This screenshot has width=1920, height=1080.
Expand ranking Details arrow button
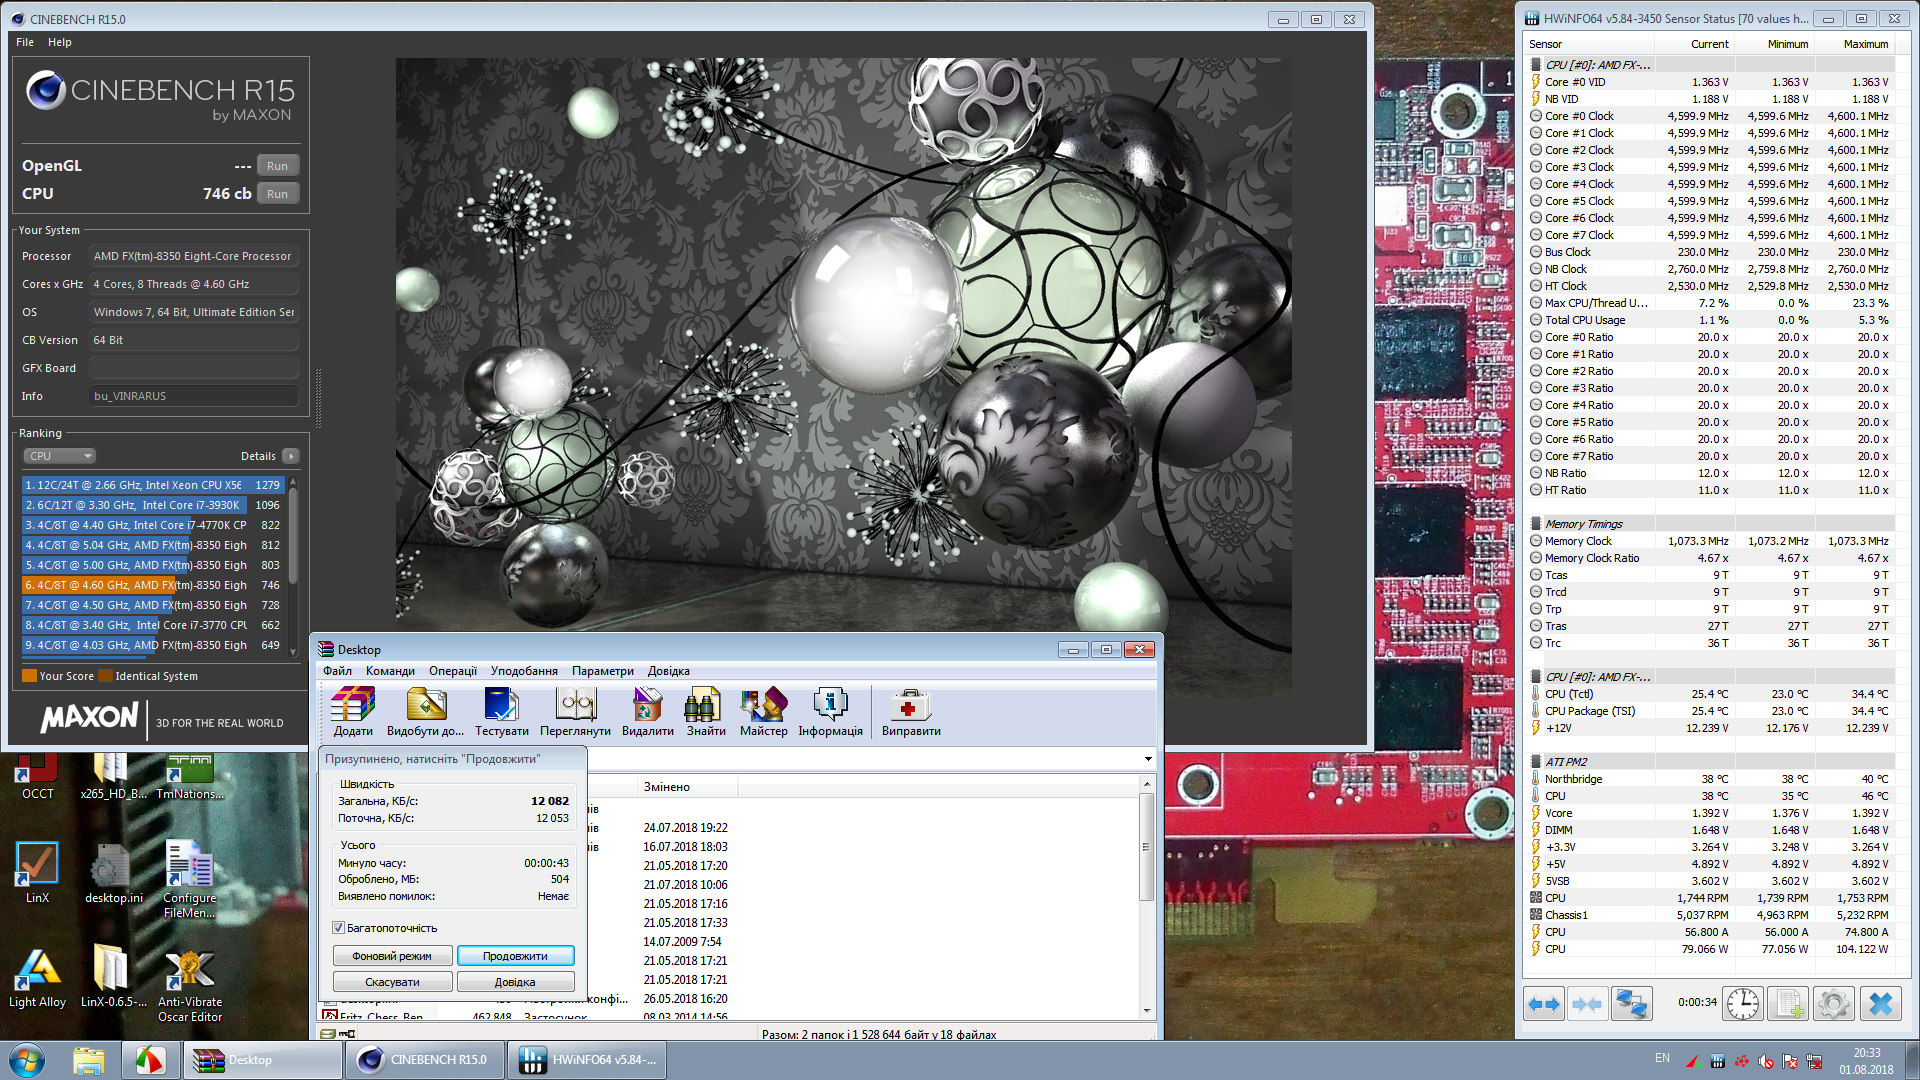coord(291,456)
